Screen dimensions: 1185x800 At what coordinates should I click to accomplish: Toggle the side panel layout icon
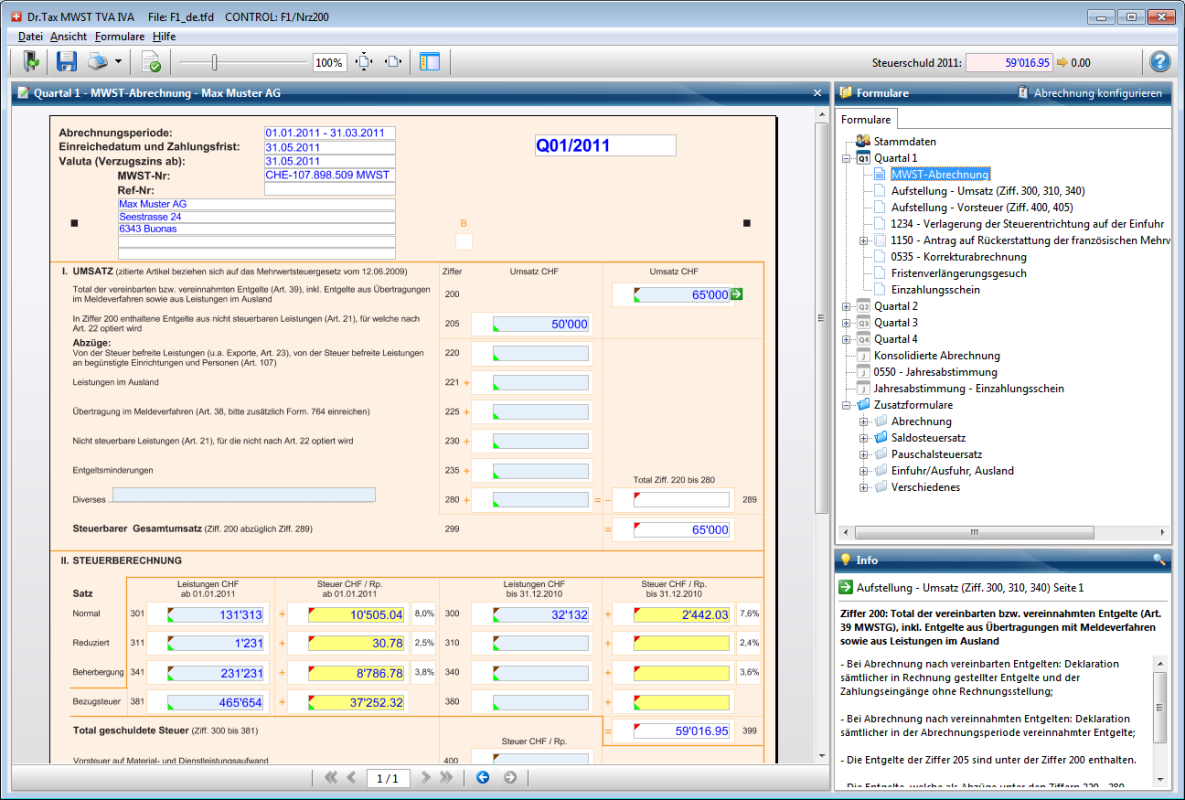429,62
